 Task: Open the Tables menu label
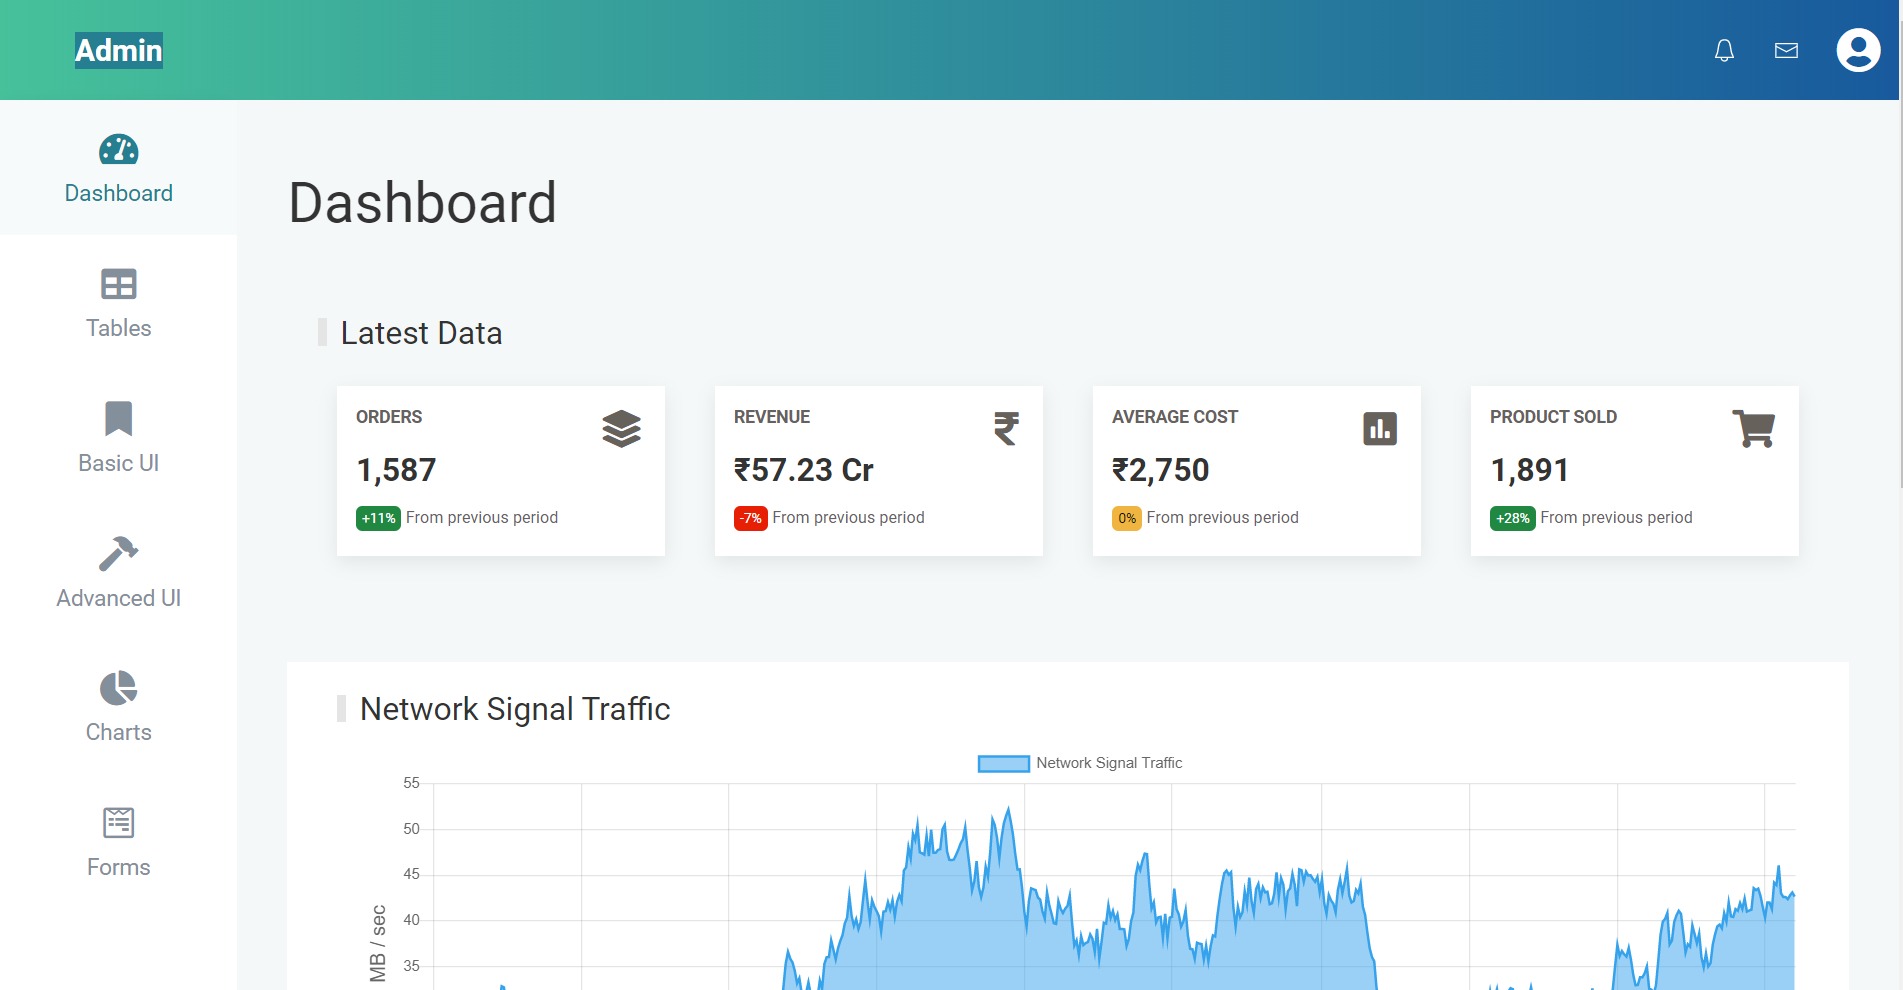point(119,328)
